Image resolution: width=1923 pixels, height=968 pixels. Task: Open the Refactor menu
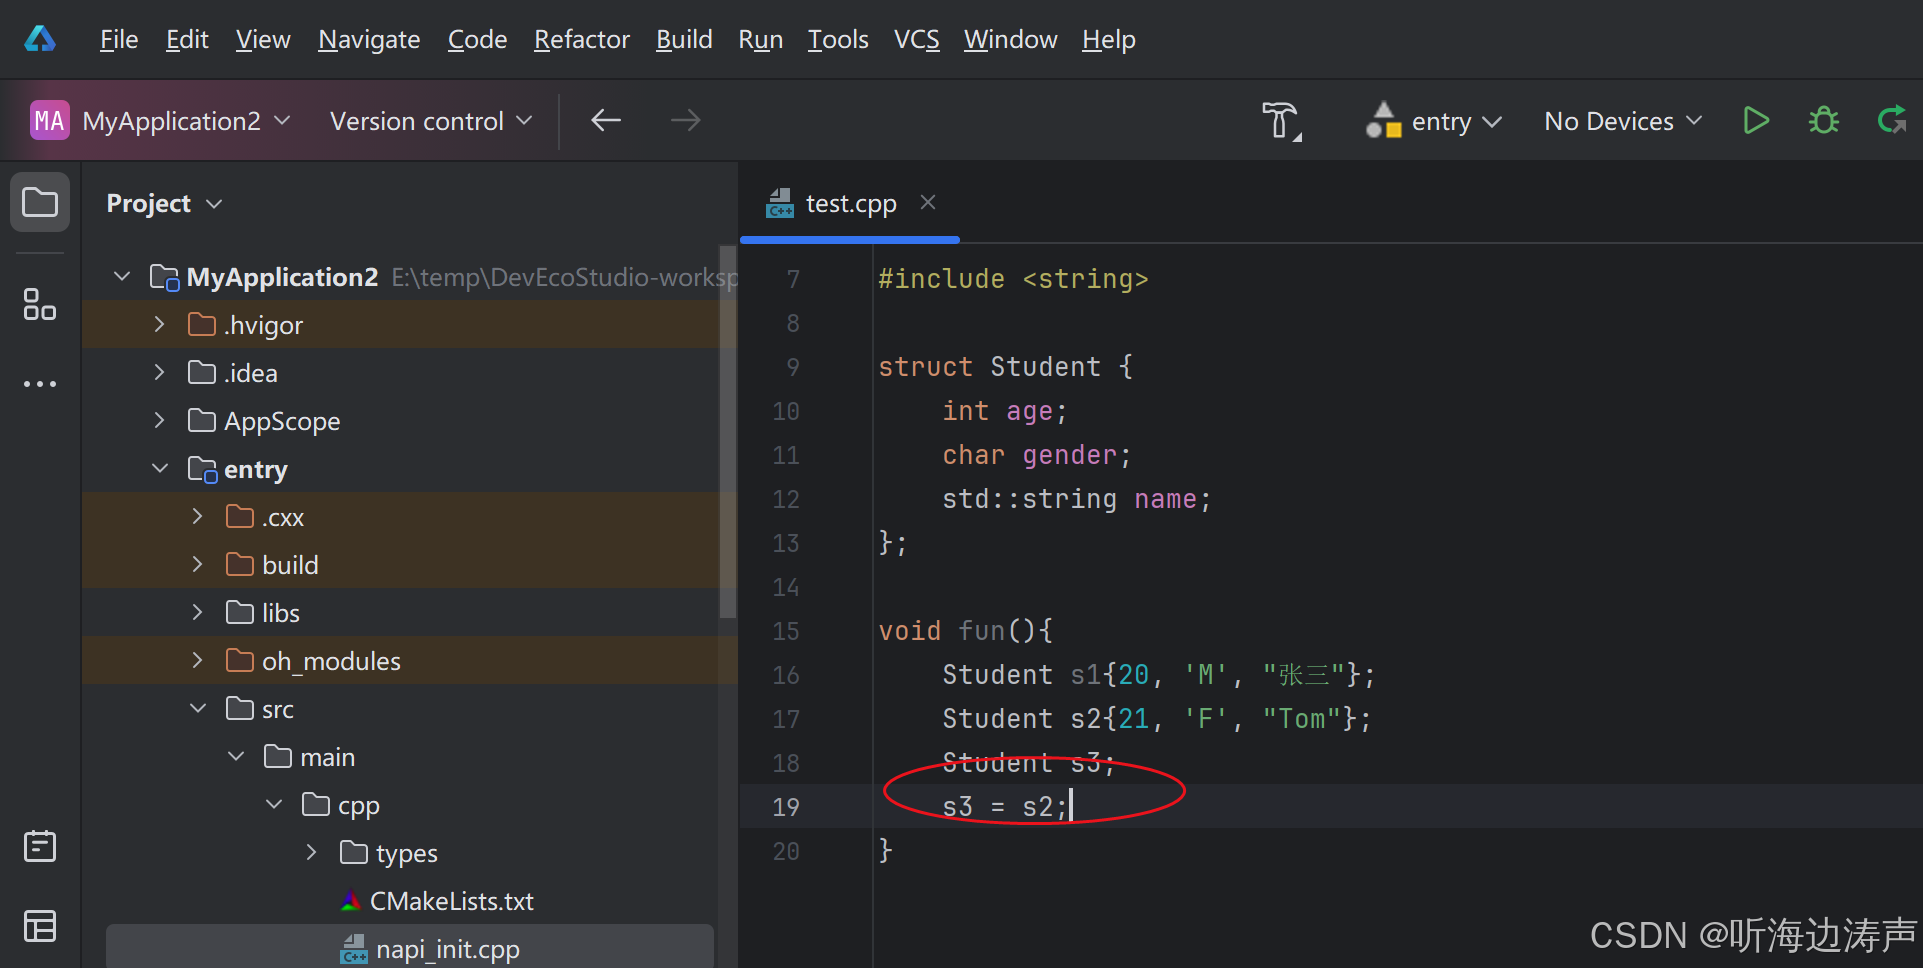(582, 39)
